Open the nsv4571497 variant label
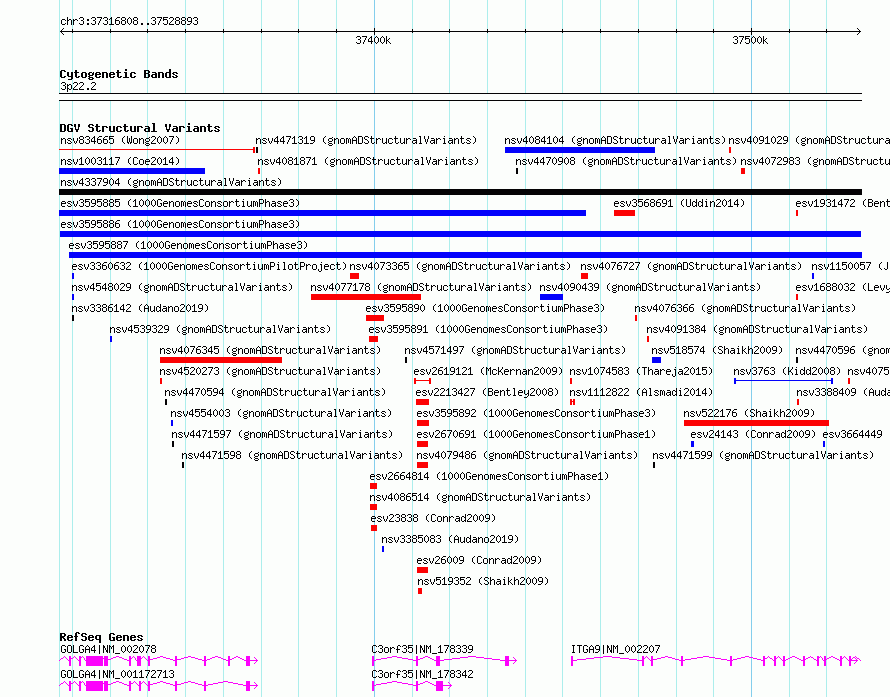This screenshot has height=697, width=890. click(515, 350)
